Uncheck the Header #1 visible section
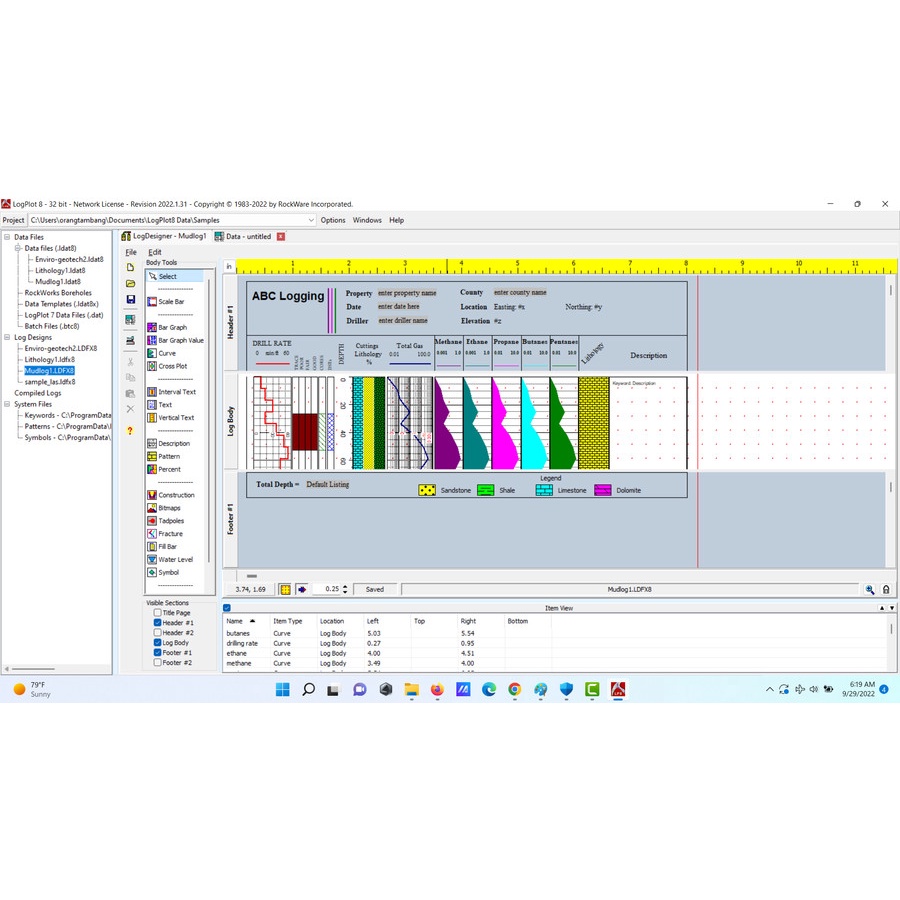 158,622
